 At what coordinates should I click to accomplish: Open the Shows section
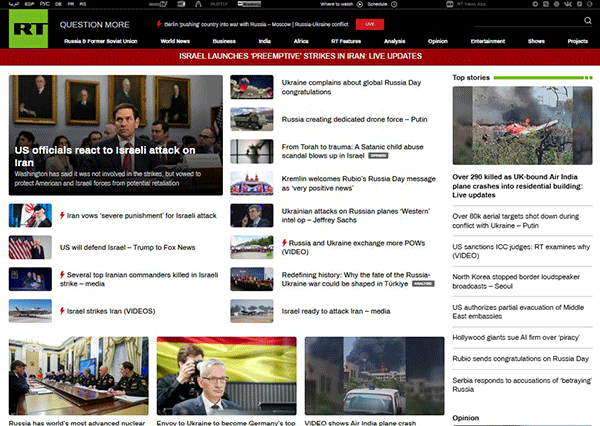pyautogui.click(x=536, y=41)
